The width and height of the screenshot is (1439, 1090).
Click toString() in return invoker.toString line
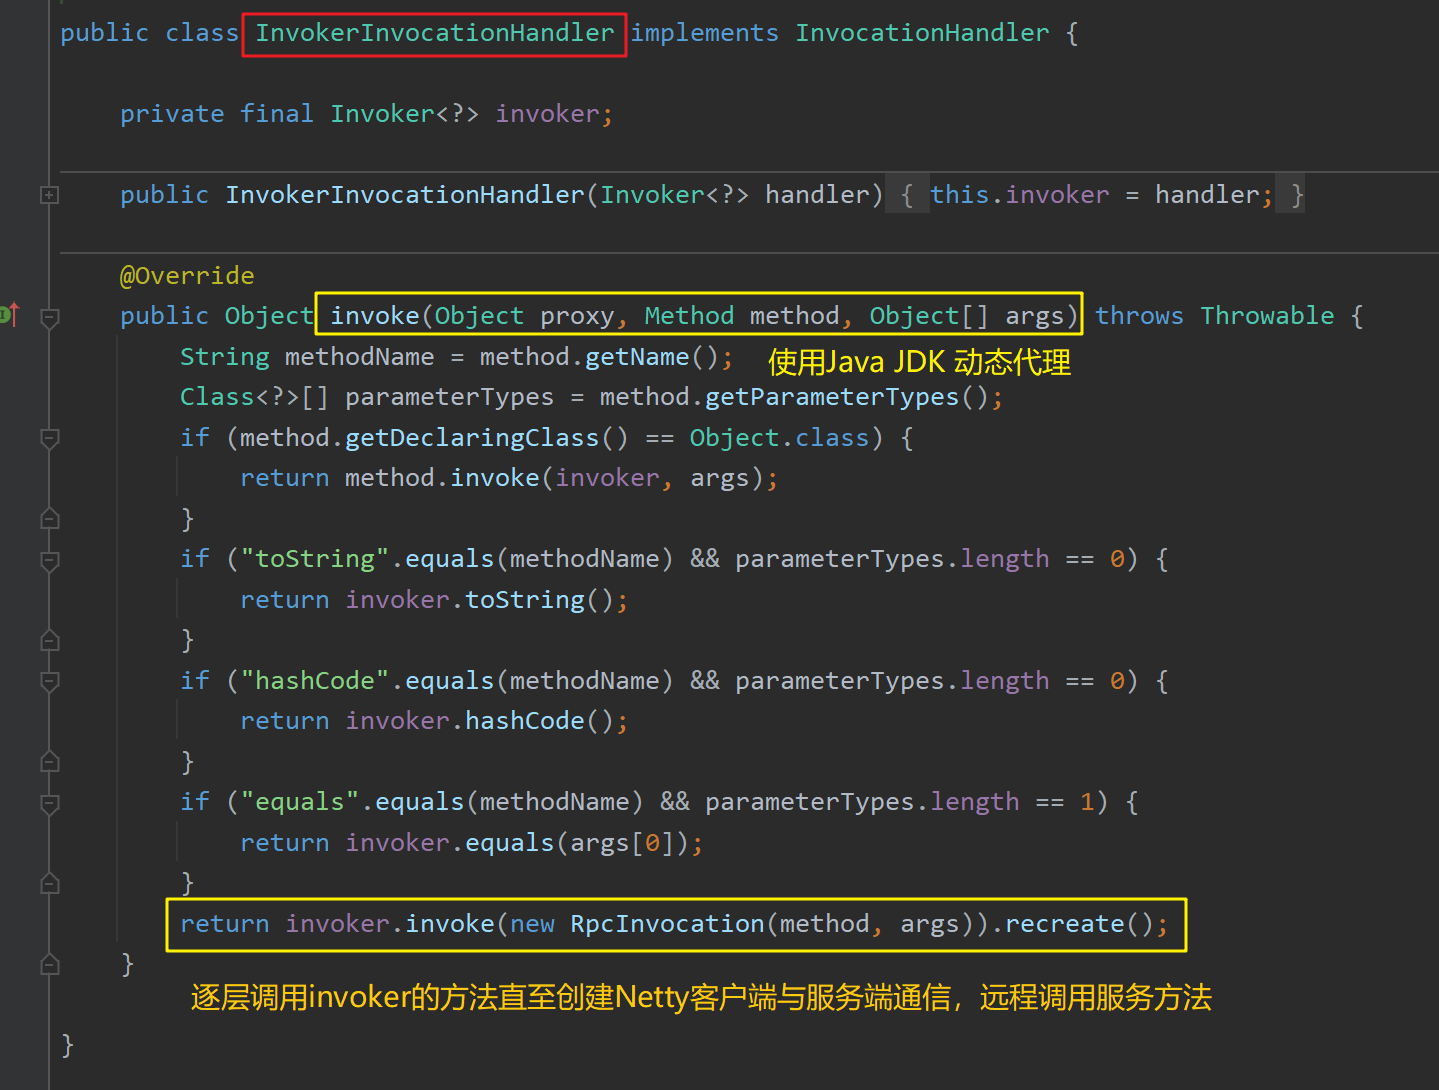[539, 600]
